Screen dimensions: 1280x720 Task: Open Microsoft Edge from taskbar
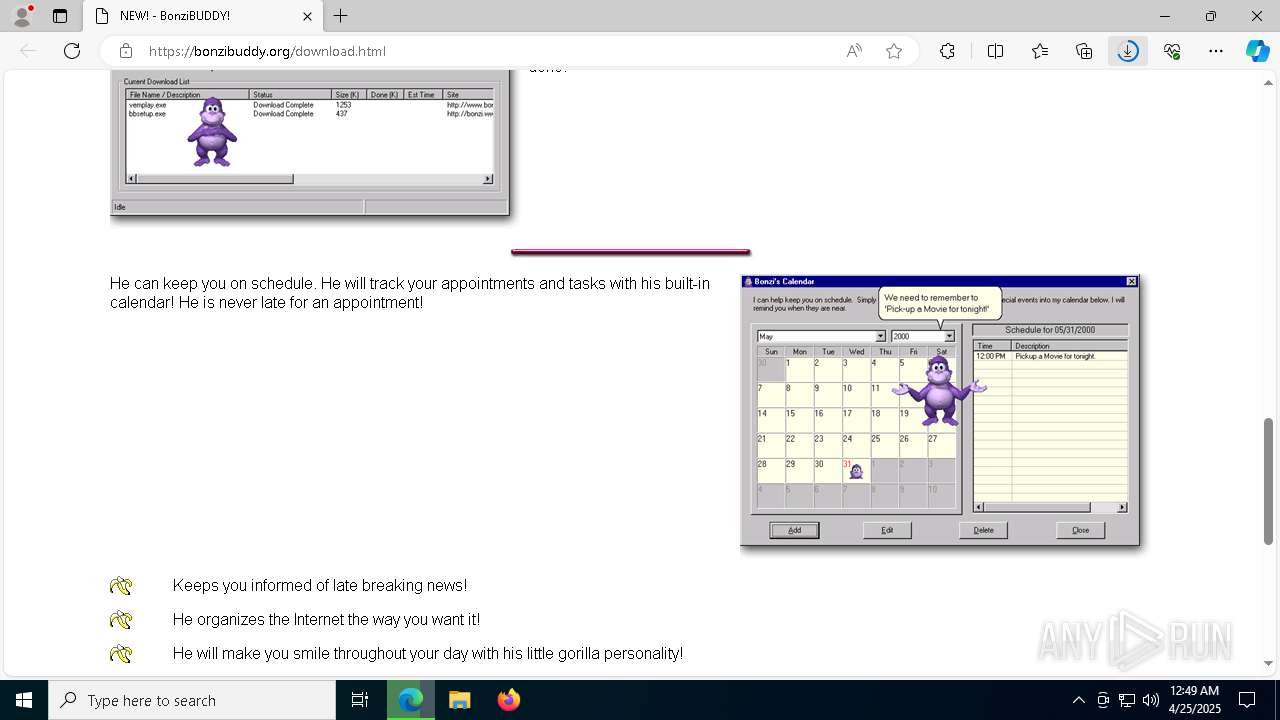410,700
